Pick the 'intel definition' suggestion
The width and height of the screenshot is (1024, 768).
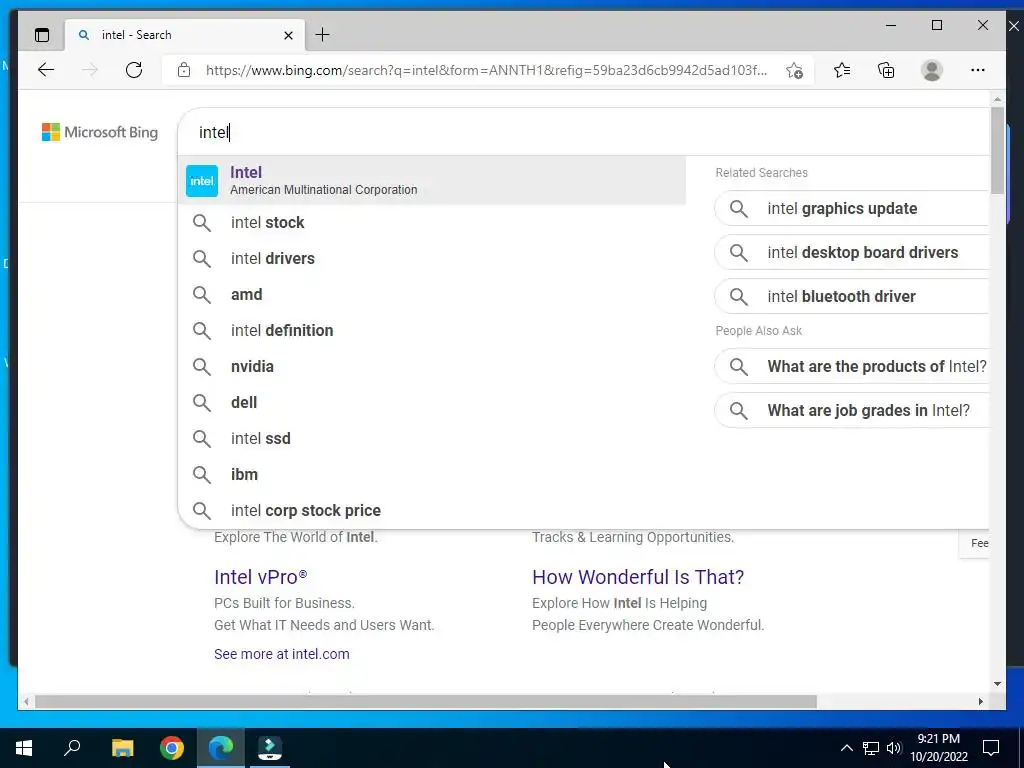pyautogui.click(x=432, y=330)
